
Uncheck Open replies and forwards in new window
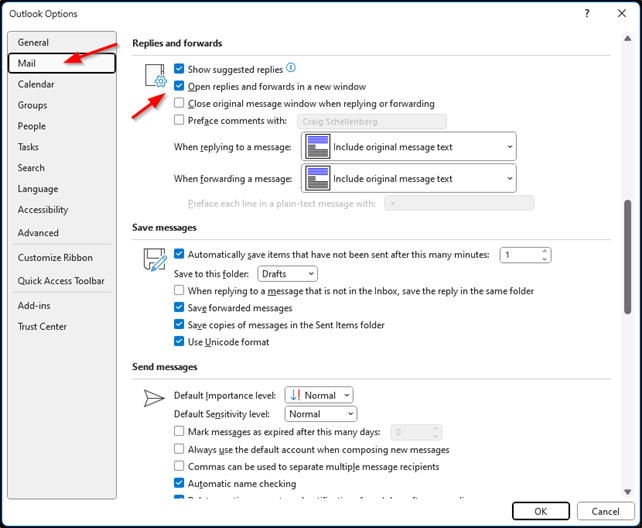point(179,86)
